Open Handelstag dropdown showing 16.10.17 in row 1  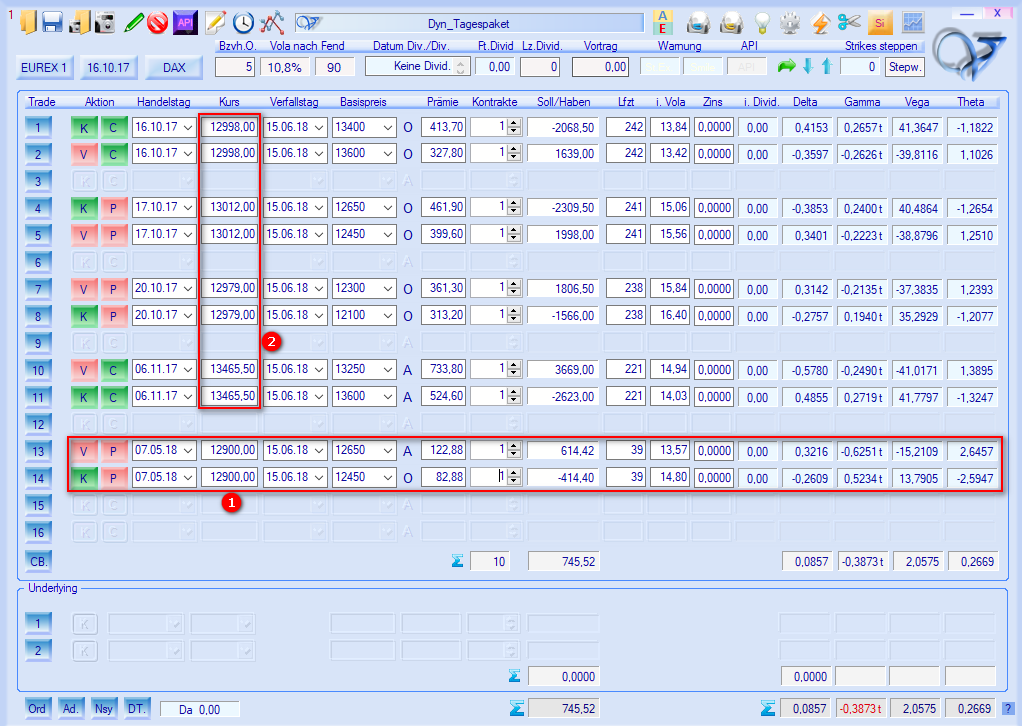(x=187, y=127)
